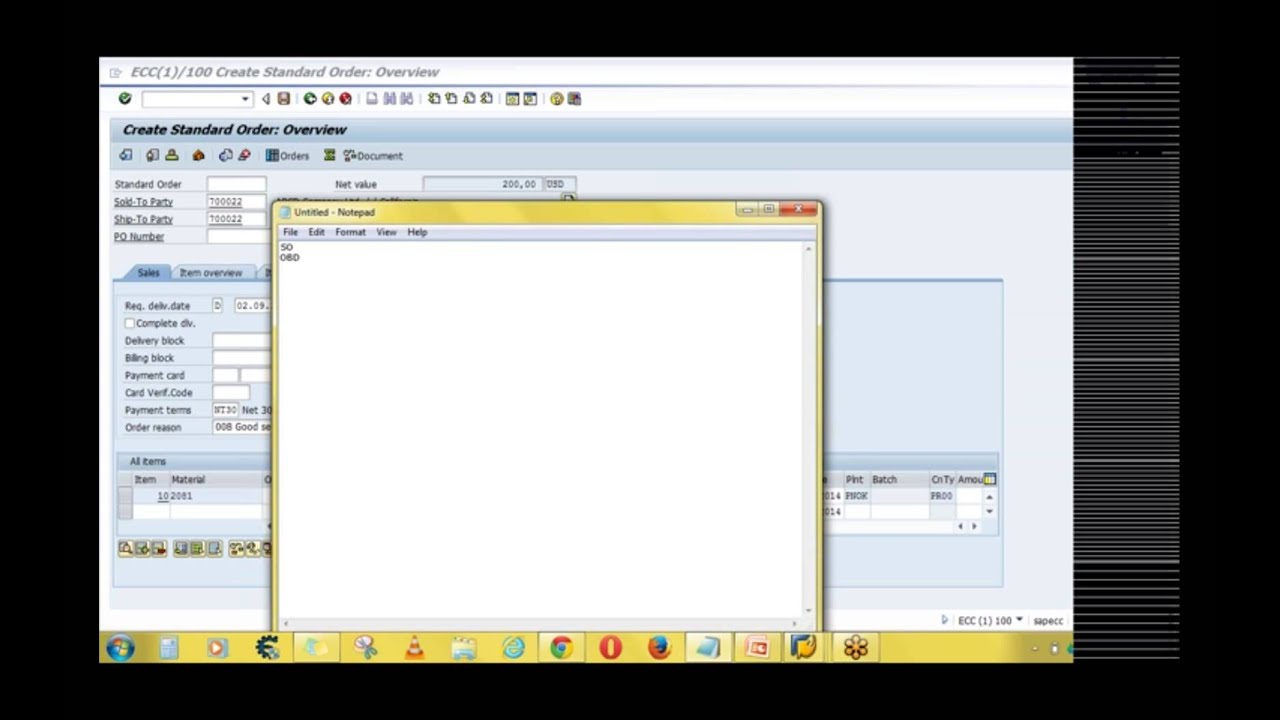Open Notepad Help menu

417,232
